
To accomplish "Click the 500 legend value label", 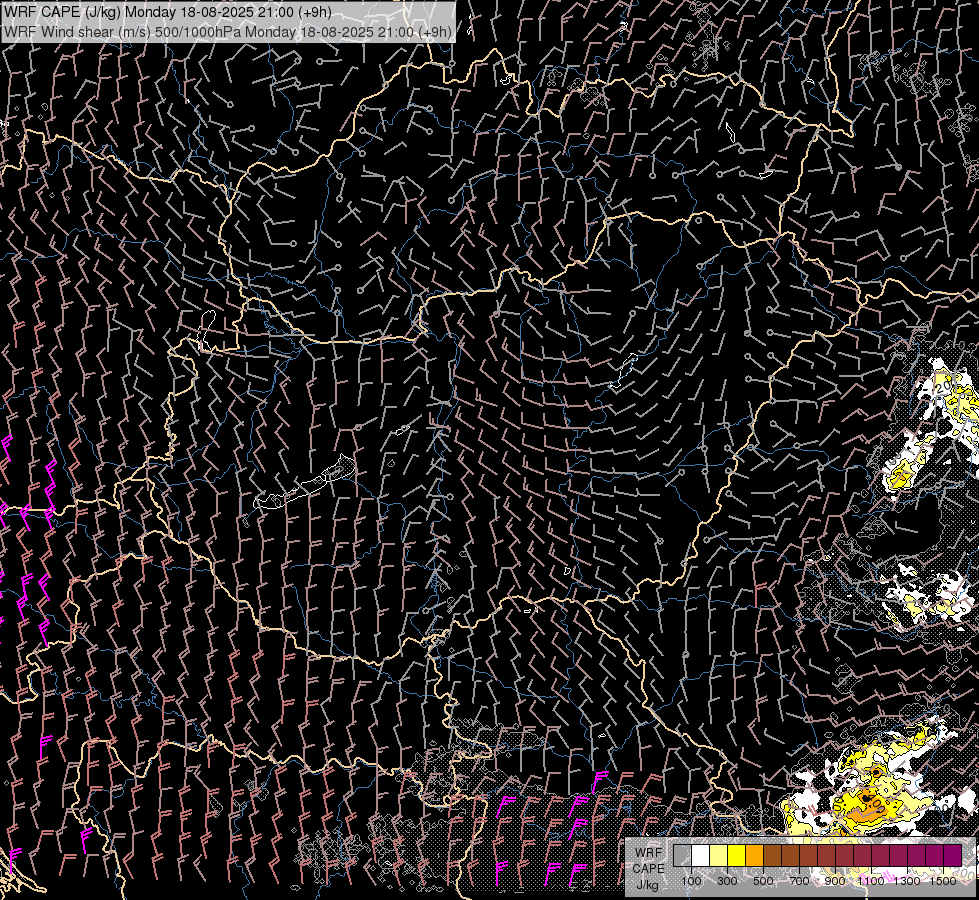I will tap(763, 881).
